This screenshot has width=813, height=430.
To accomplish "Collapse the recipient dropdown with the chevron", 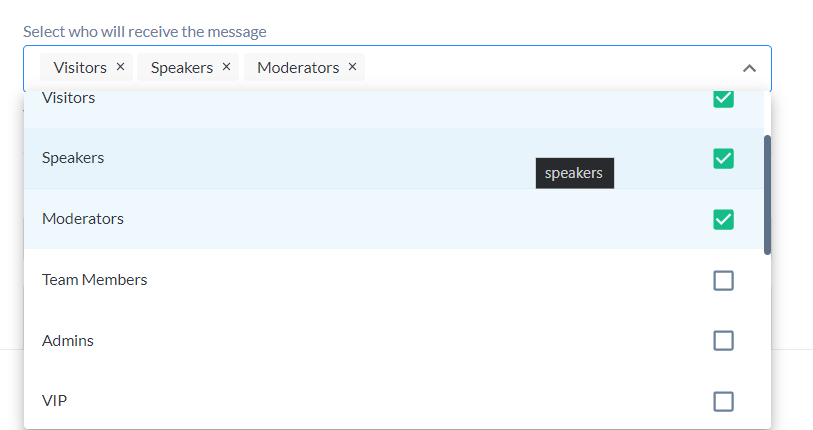I will (749, 68).
